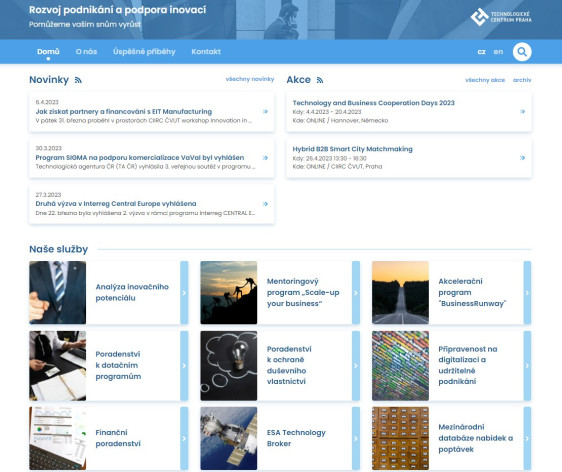Open the search magnifier icon
The height and width of the screenshot is (472, 562).
click(x=522, y=52)
